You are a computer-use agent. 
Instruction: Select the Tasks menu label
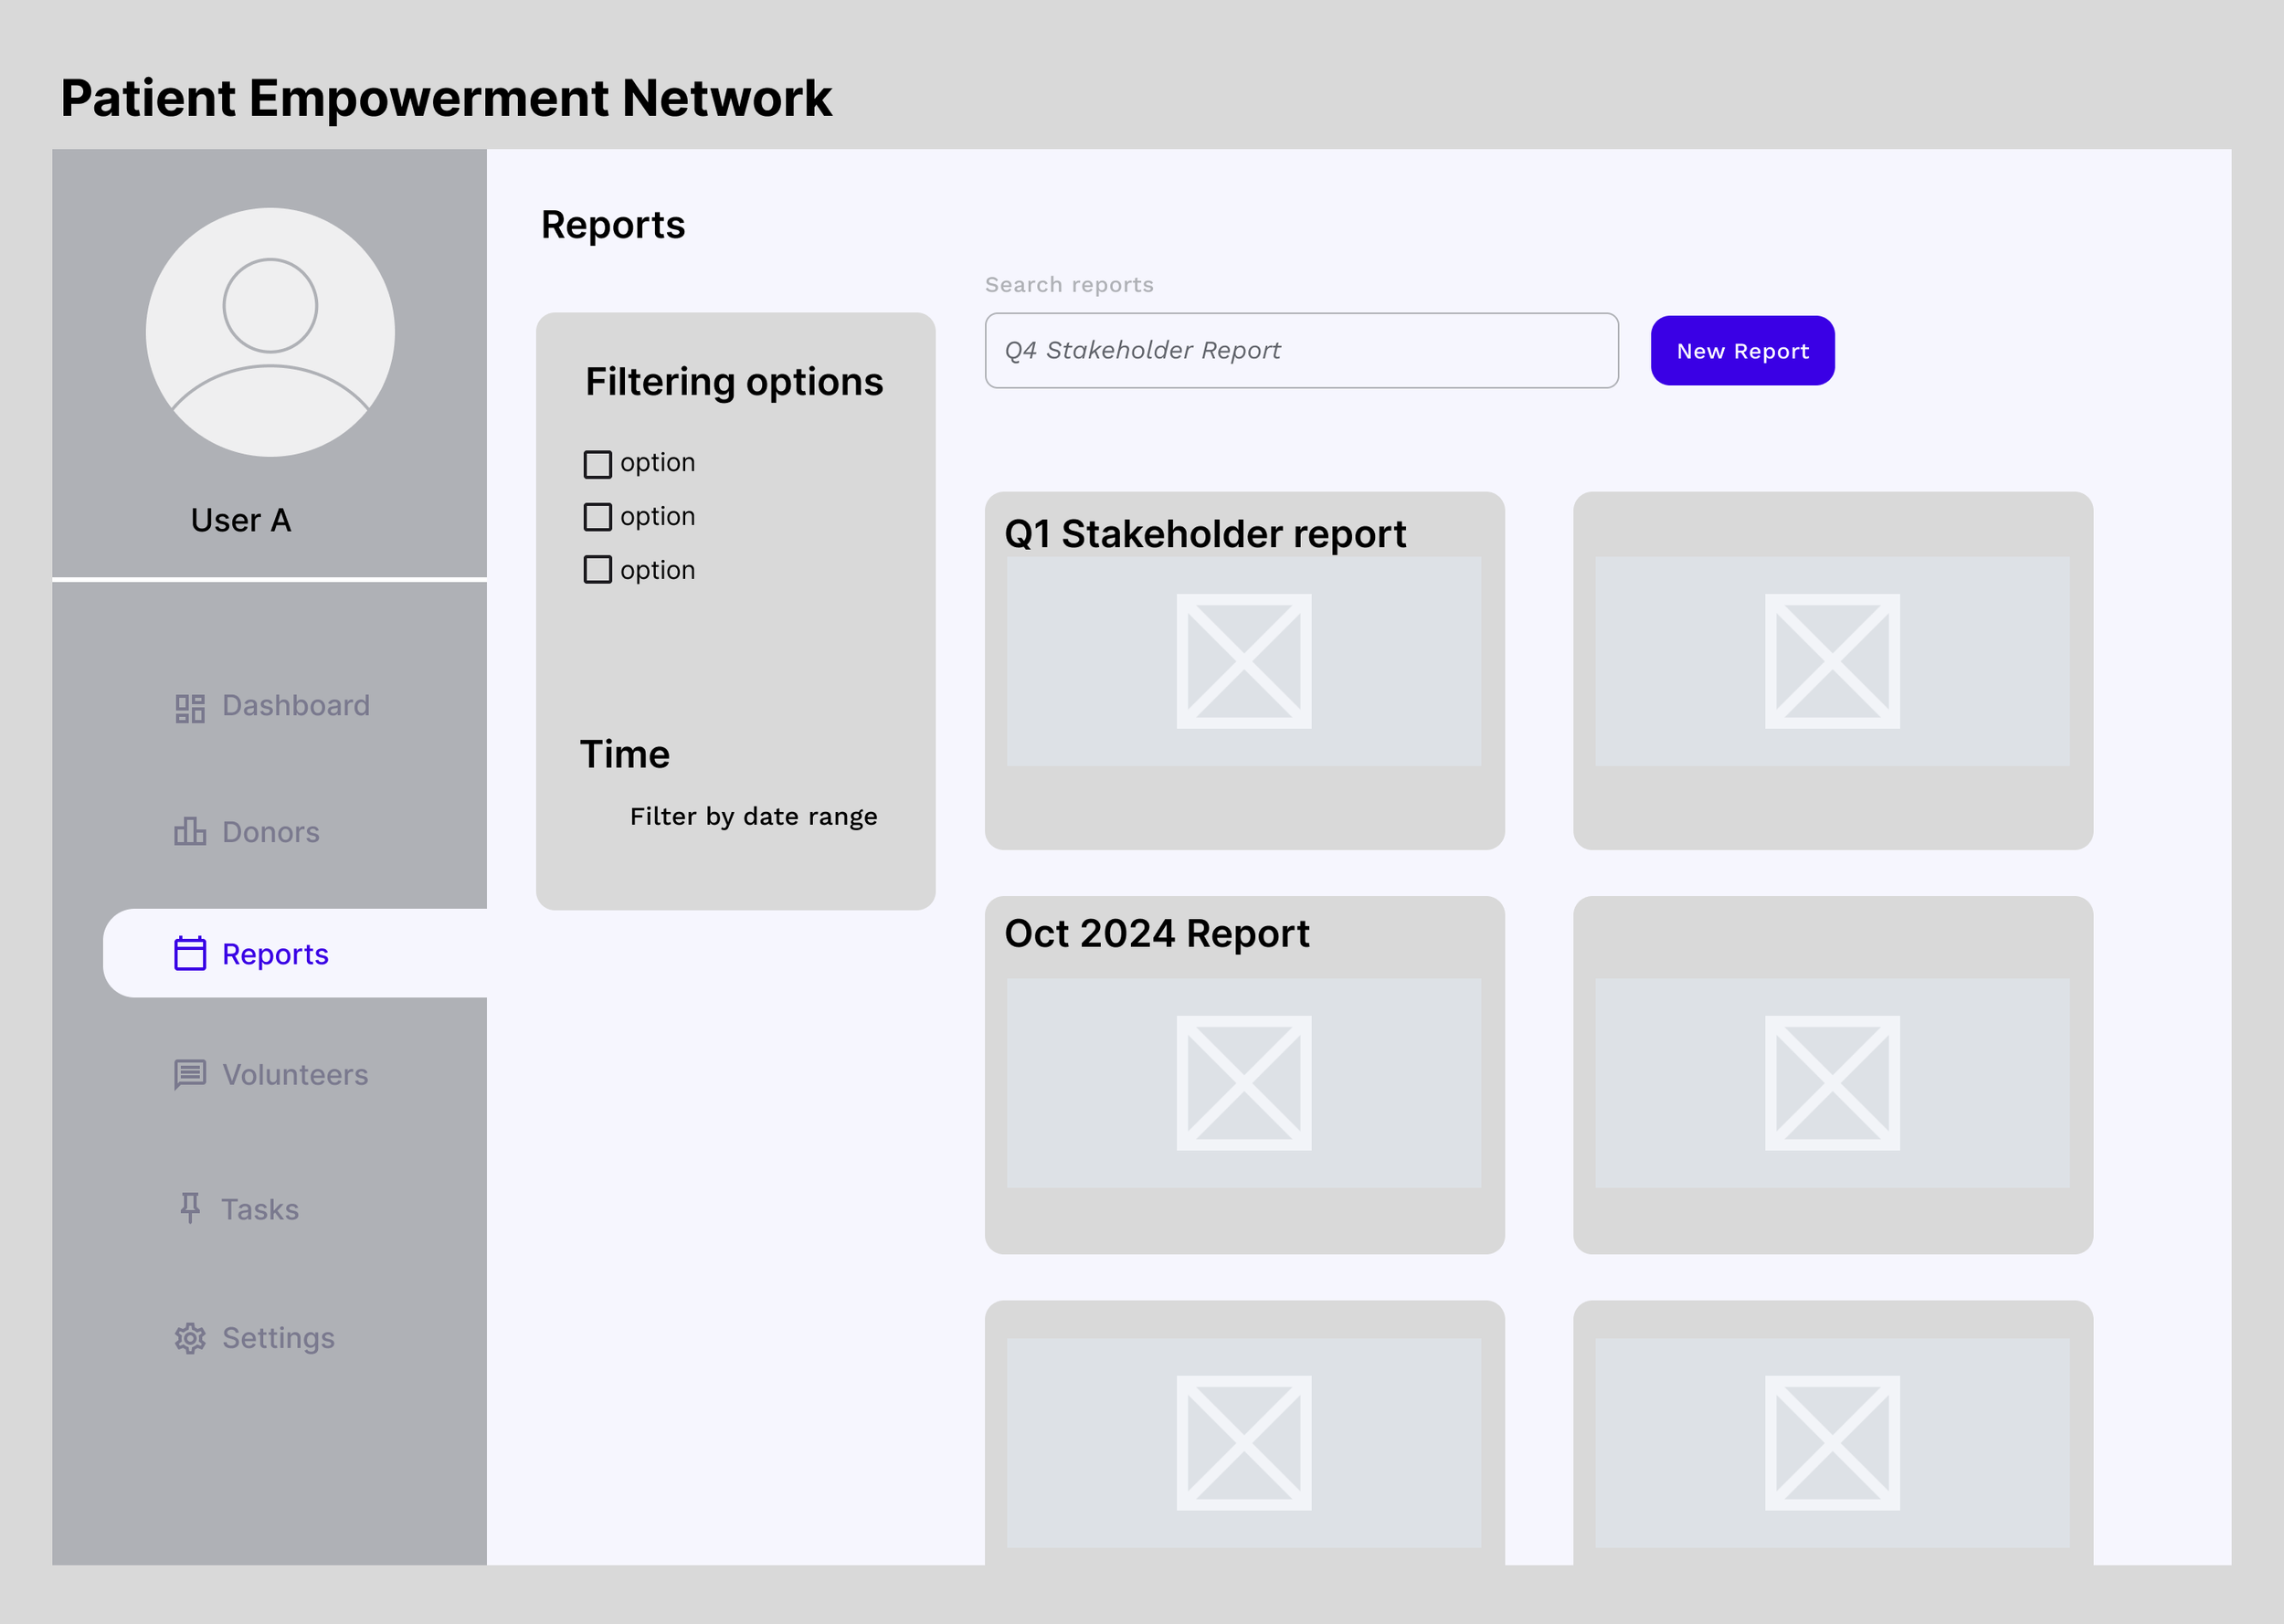click(260, 1209)
